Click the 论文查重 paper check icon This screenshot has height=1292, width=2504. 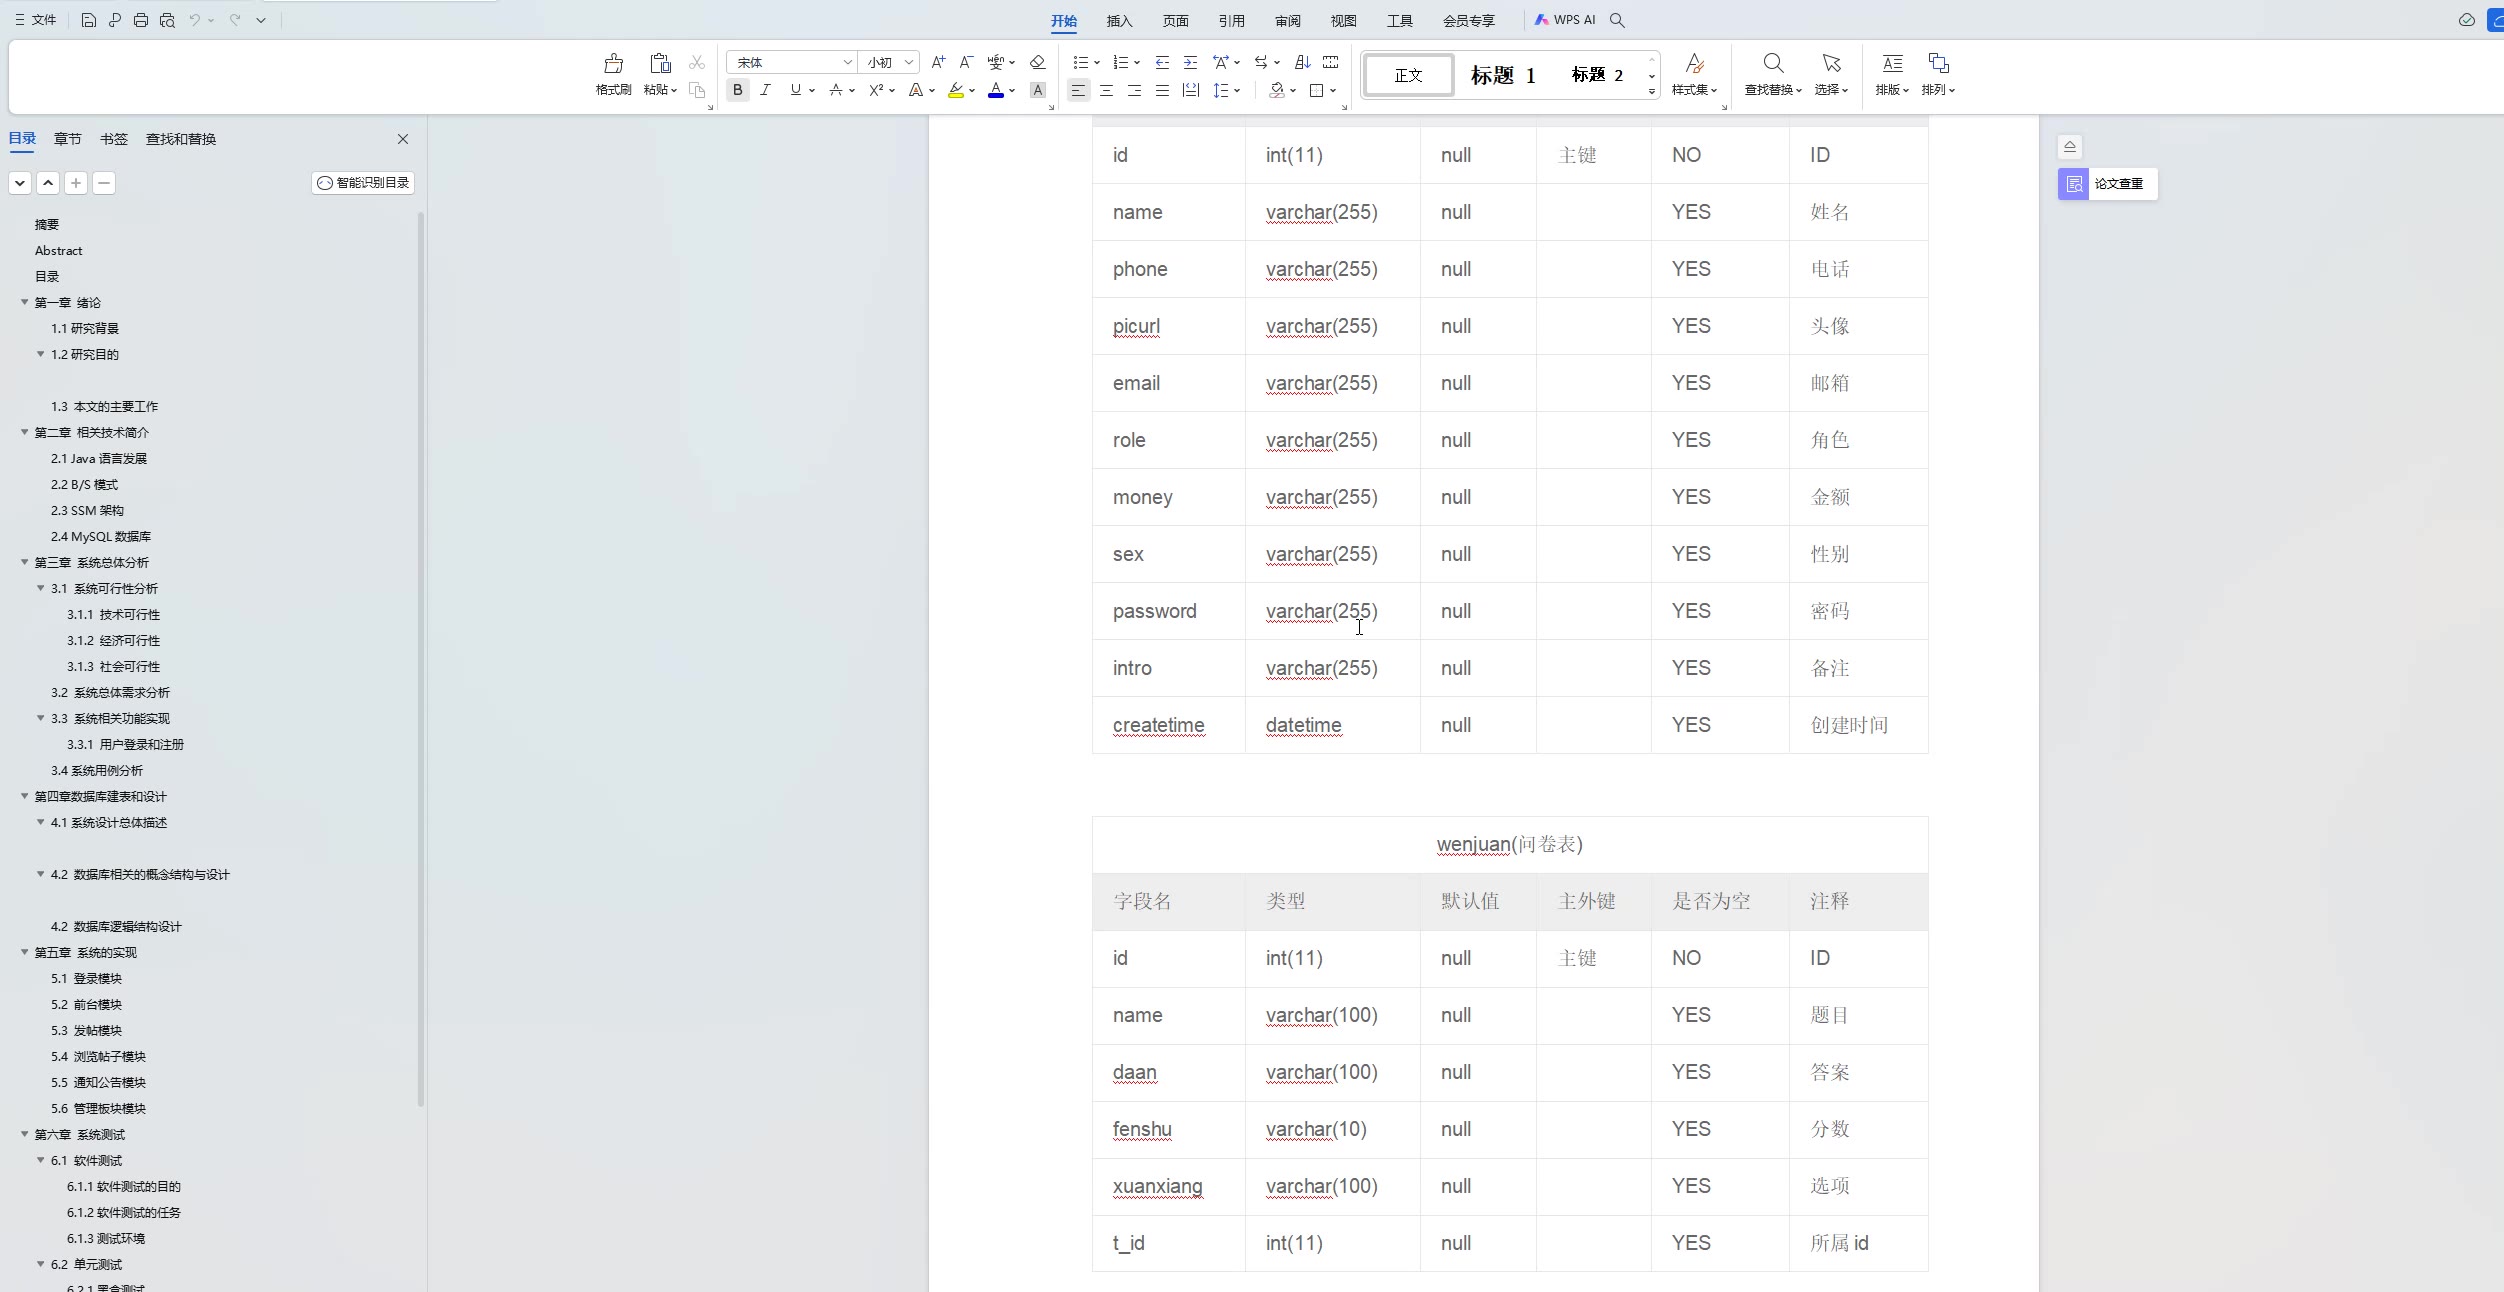click(x=2074, y=184)
